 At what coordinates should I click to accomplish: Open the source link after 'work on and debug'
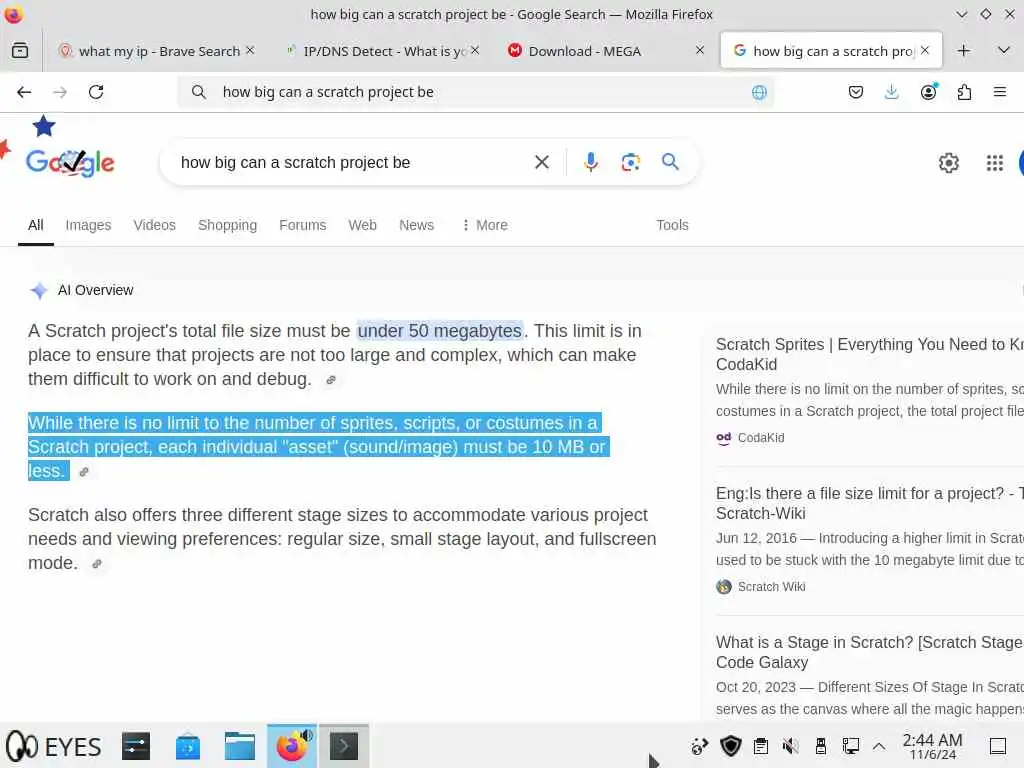point(331,380)
